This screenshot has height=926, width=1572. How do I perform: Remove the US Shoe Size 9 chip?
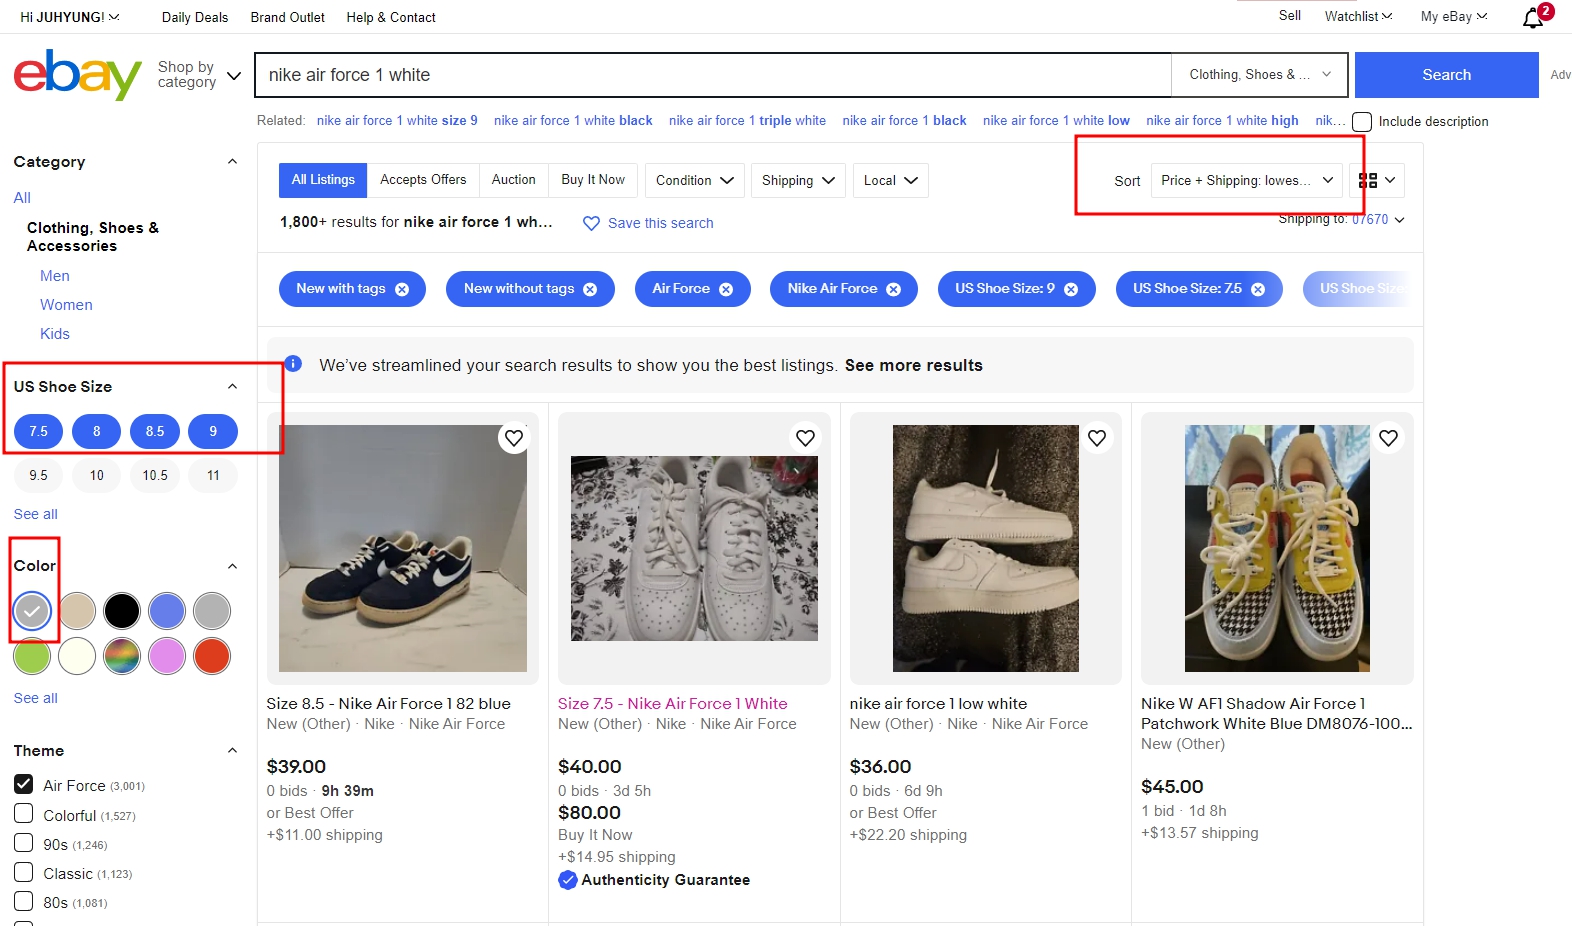pos(1071,289)
